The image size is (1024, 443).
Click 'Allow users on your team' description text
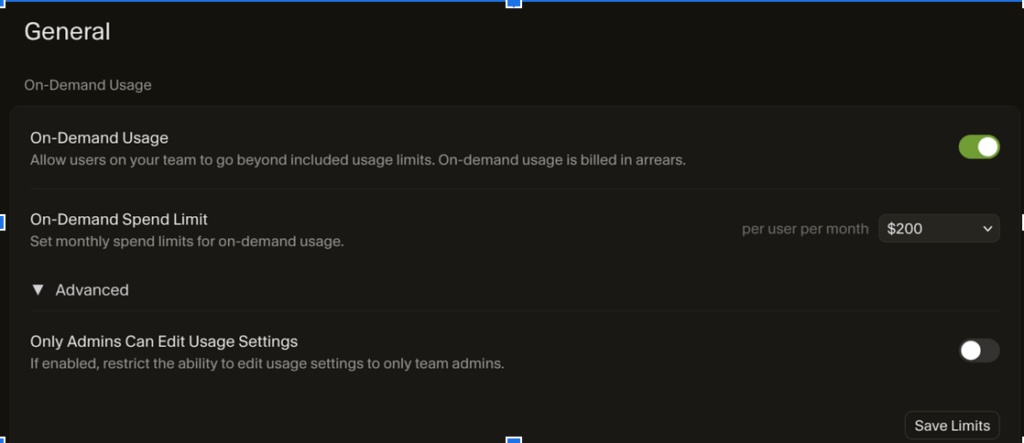(x=358, y=160)
